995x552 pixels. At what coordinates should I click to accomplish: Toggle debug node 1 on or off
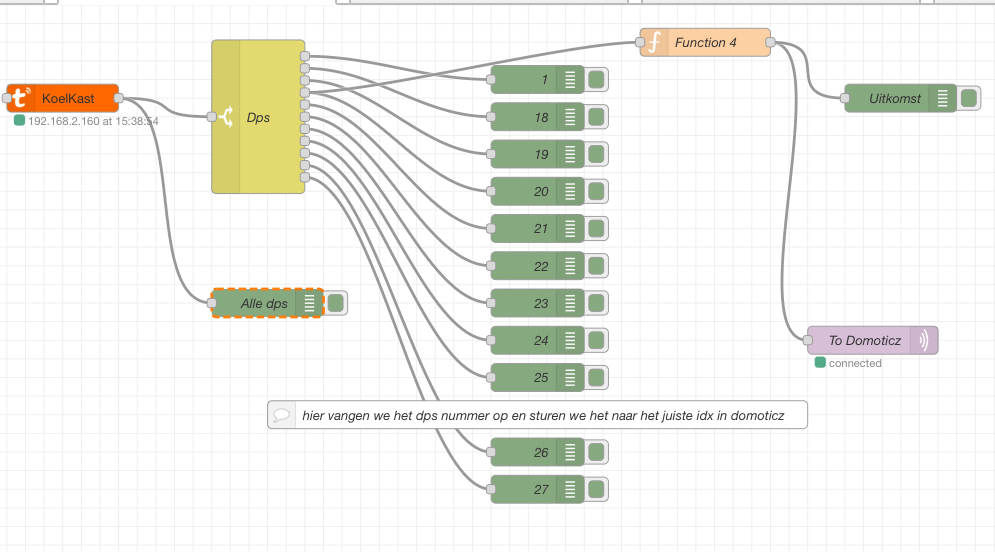coord(597,80)
